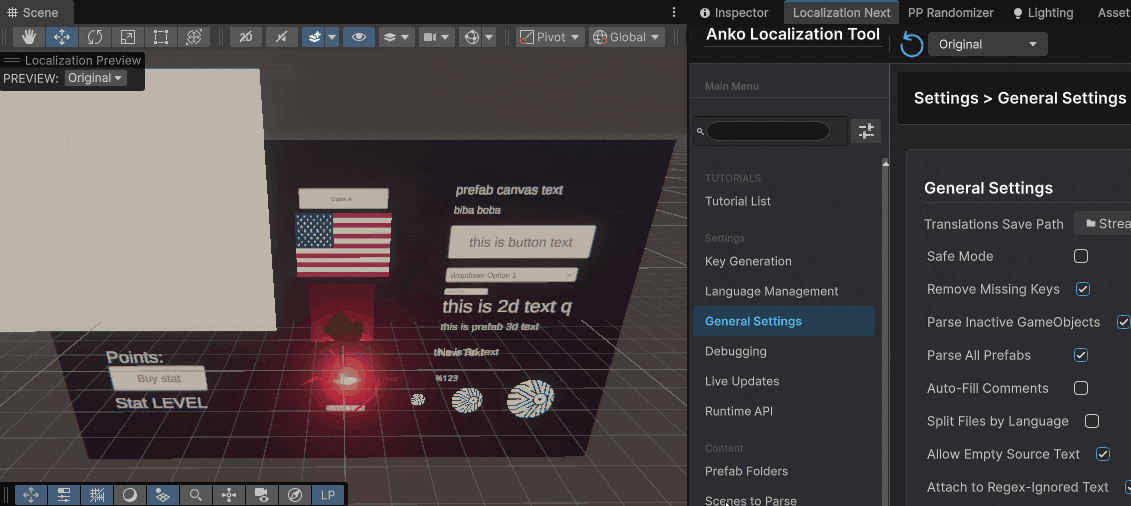Toggle Tools overlay in bottom overlay bar

tap(31, 494)
